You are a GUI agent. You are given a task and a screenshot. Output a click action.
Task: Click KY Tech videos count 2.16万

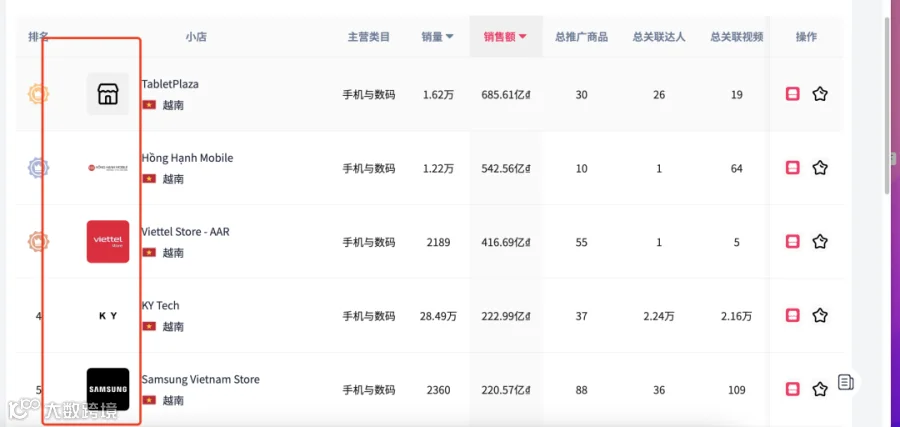click(736, 316)
